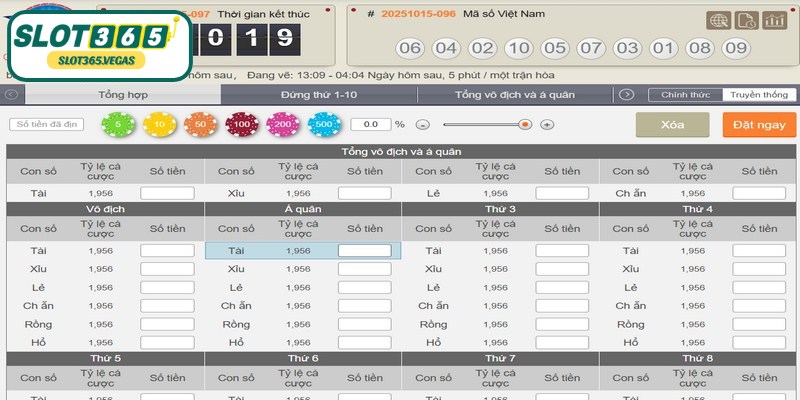Click the globe search icon
The height and width of the screenshot is (400, 800).
click(718, 20)
